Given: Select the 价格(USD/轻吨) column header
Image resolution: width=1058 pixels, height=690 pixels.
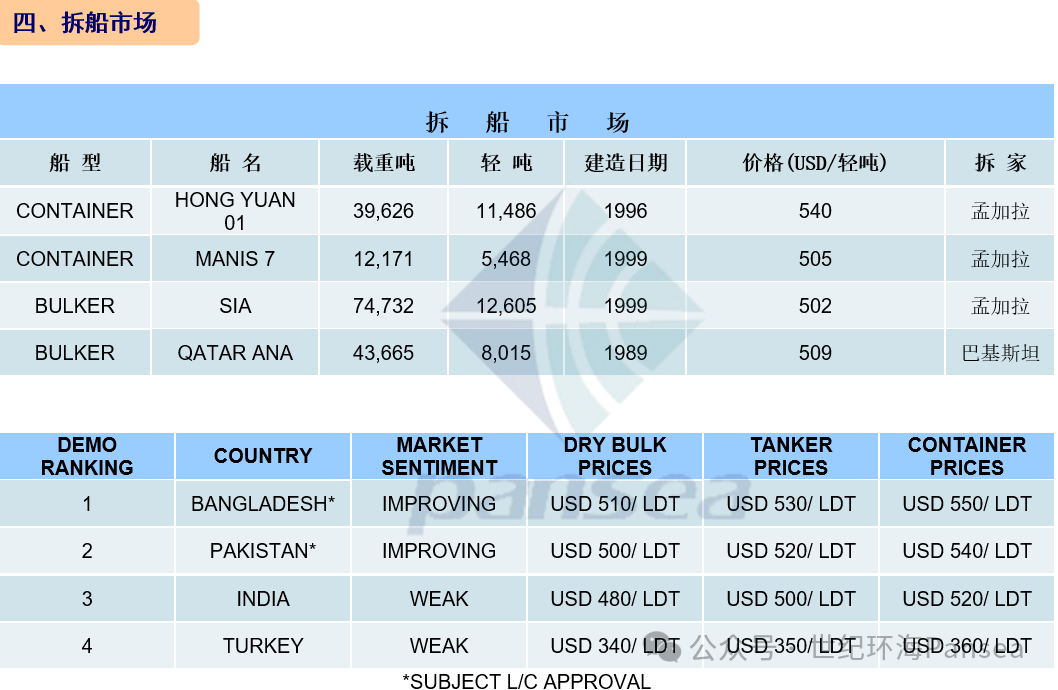Looking at the screenshot, I should point(814,163).
